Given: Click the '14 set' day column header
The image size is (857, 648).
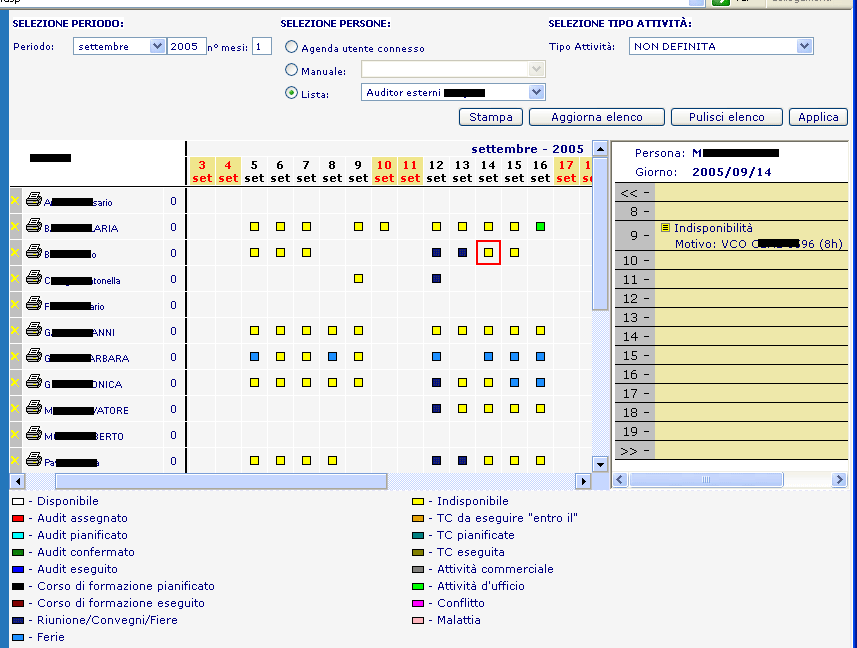Looking at the screenshot, I should [488, 172].
